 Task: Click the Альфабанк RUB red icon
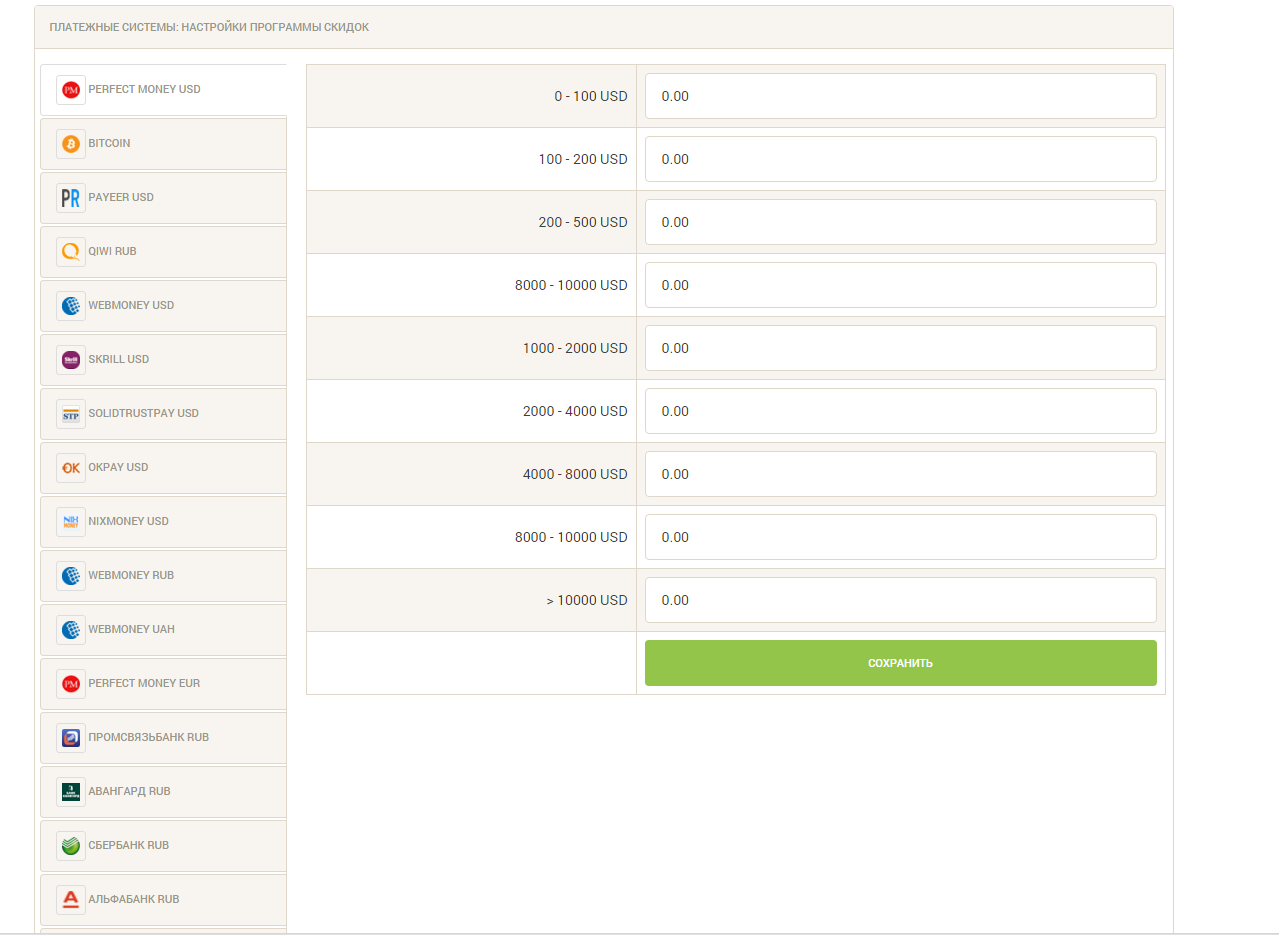[x=71, y=900]
